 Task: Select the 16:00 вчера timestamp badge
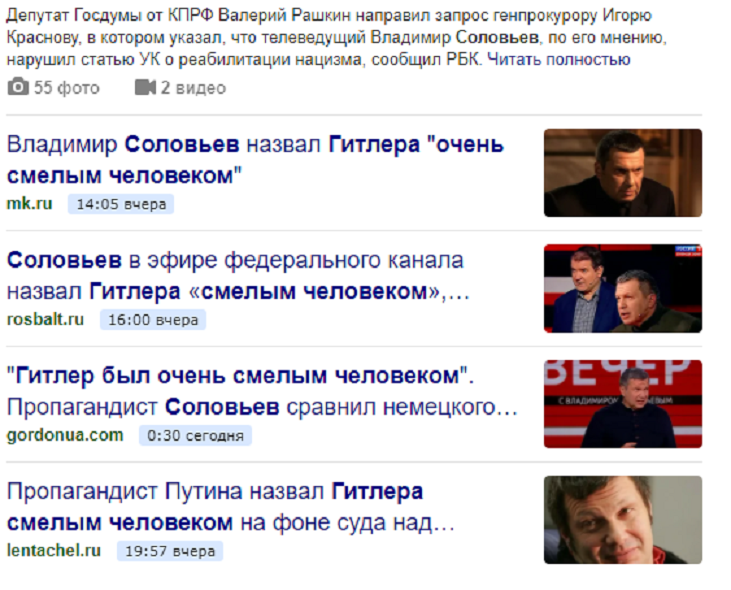pos(153,320)
